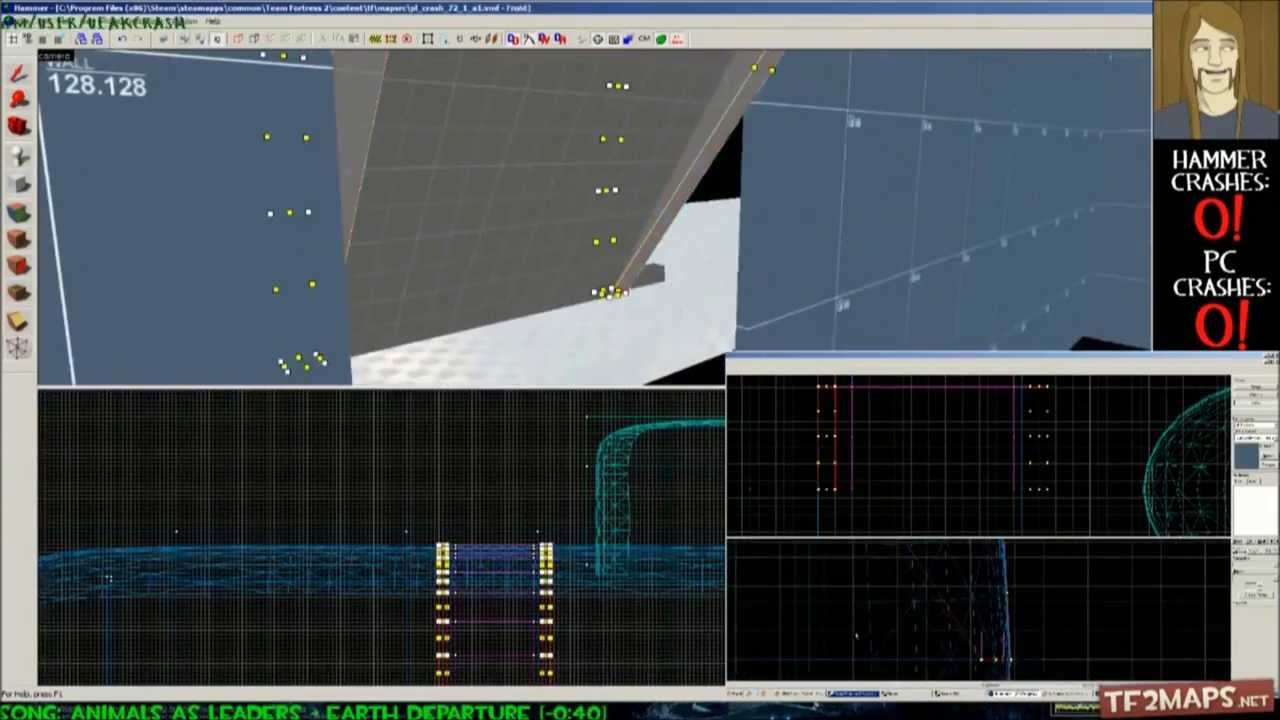Click the save window state icon
This screenshot has width=1280, height=720.
pos(97,39)
